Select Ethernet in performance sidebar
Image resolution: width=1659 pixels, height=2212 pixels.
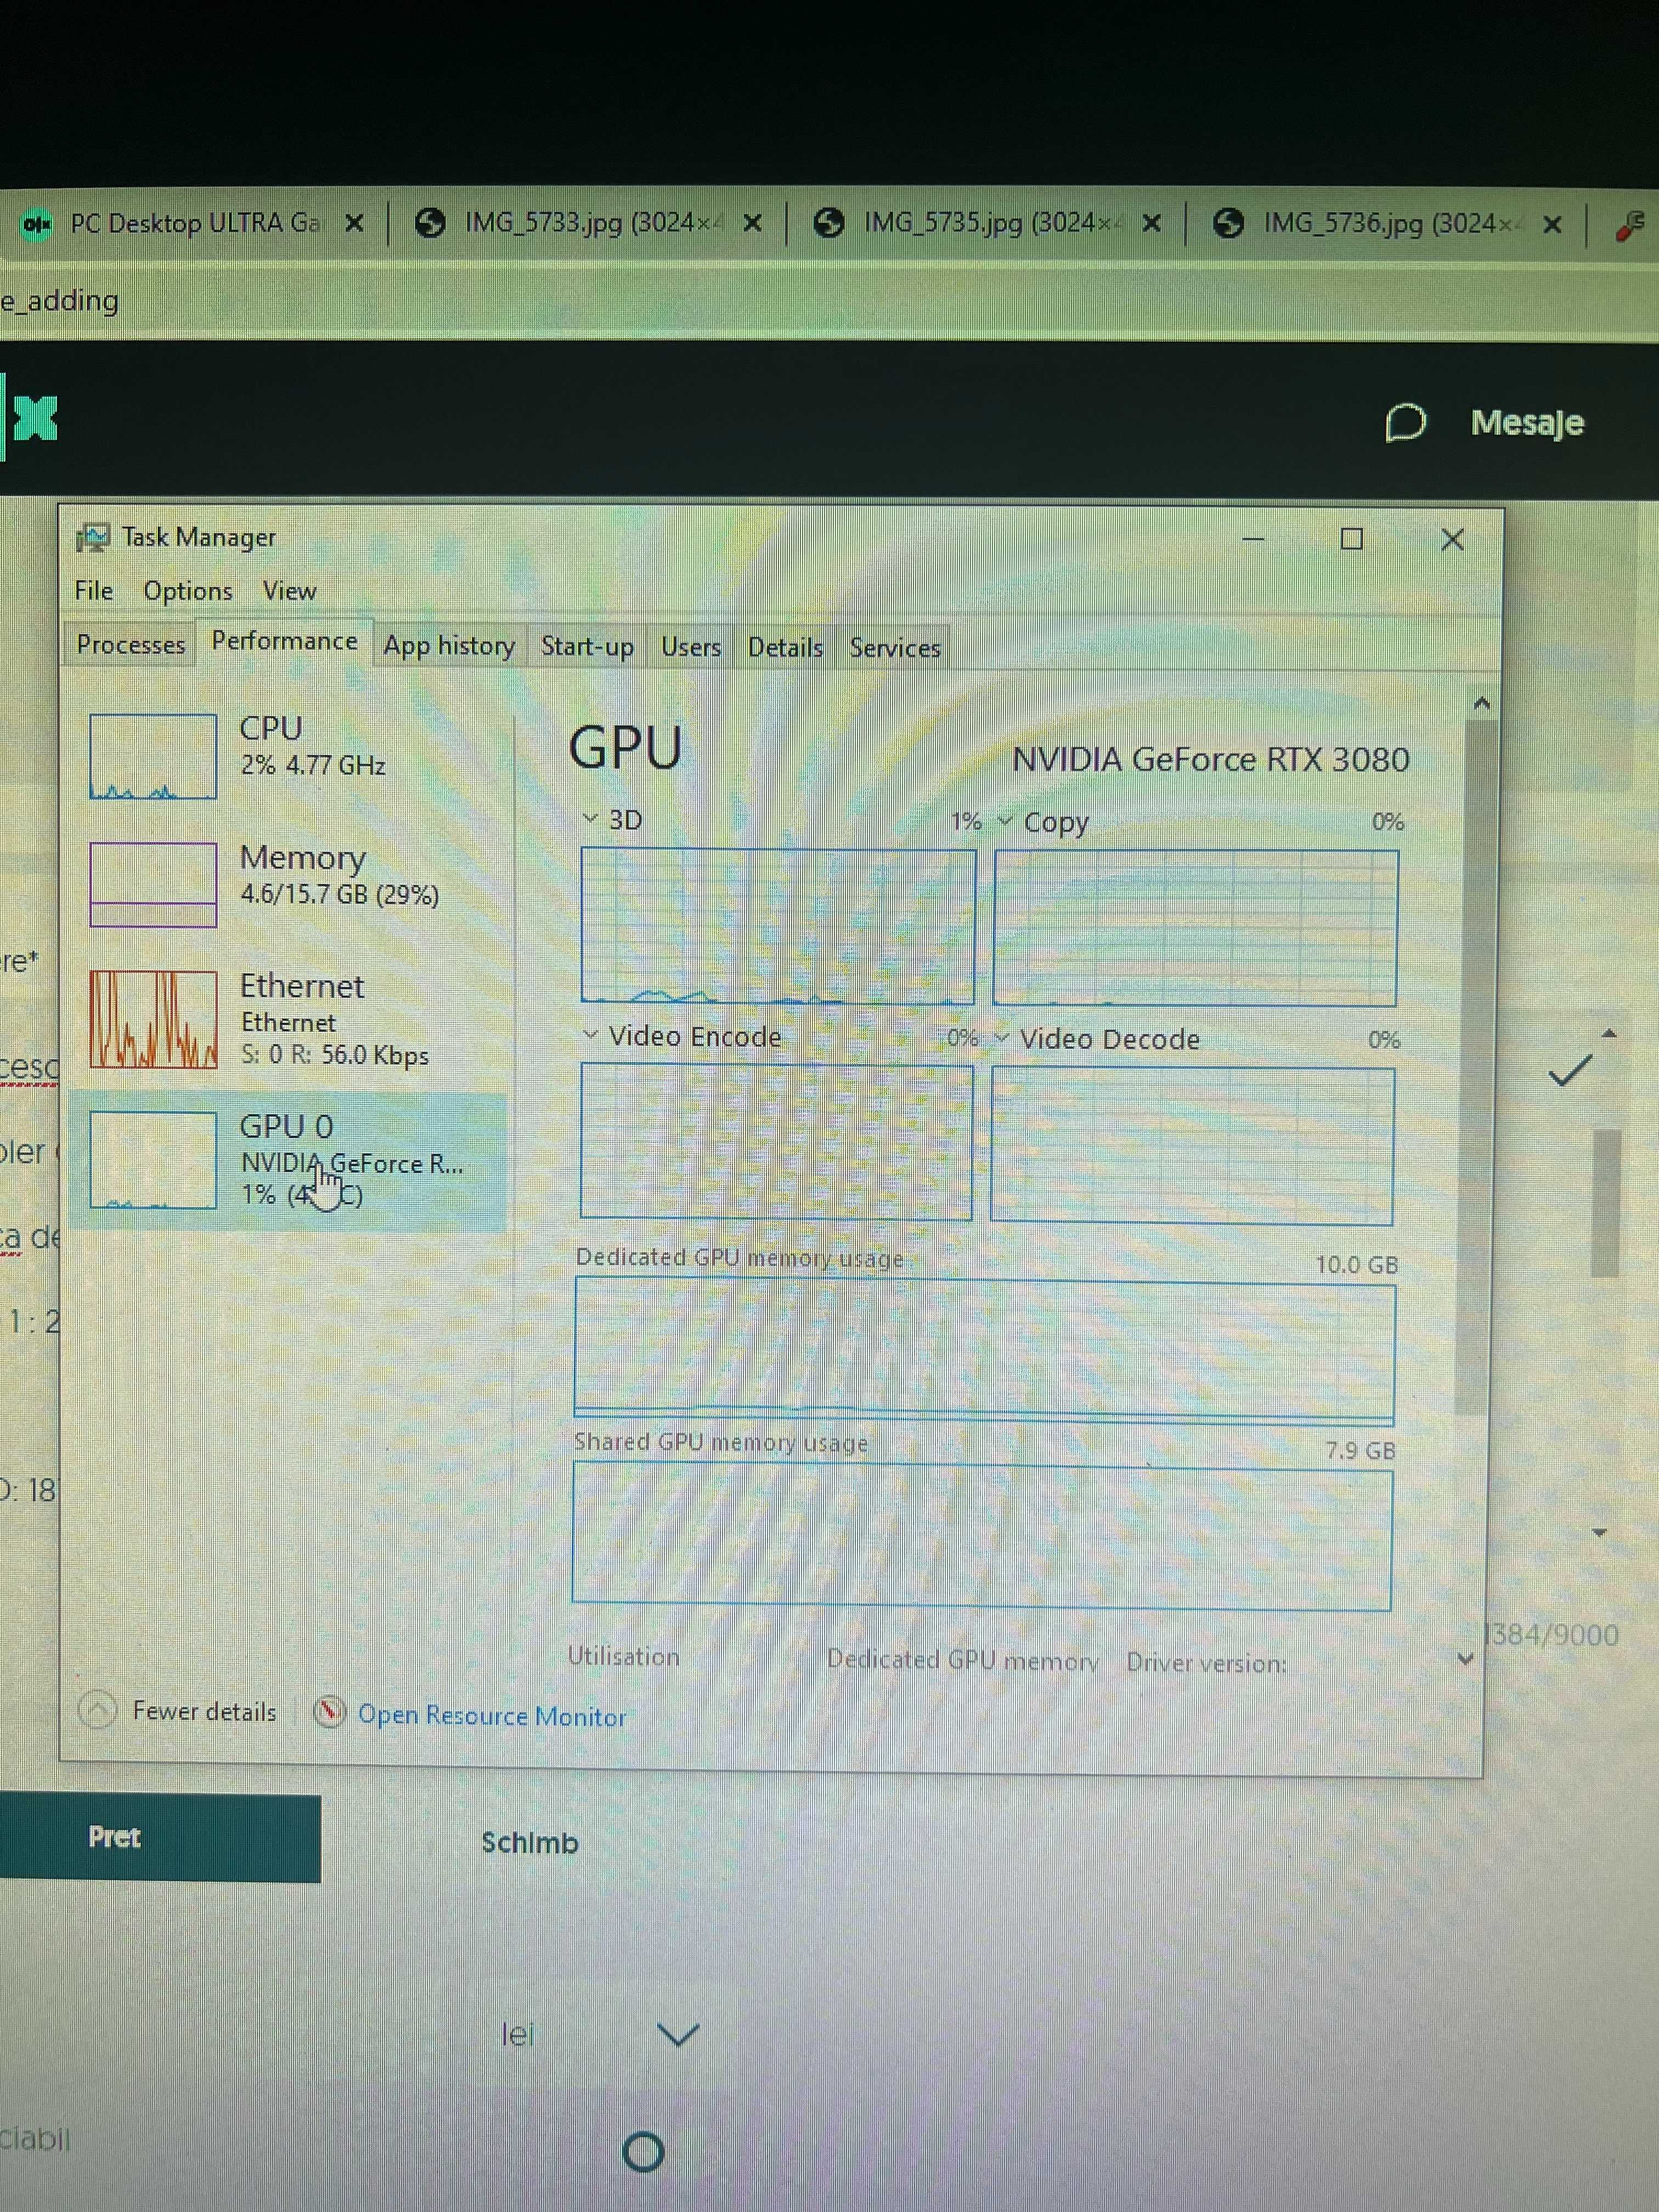pos(290,1019)
